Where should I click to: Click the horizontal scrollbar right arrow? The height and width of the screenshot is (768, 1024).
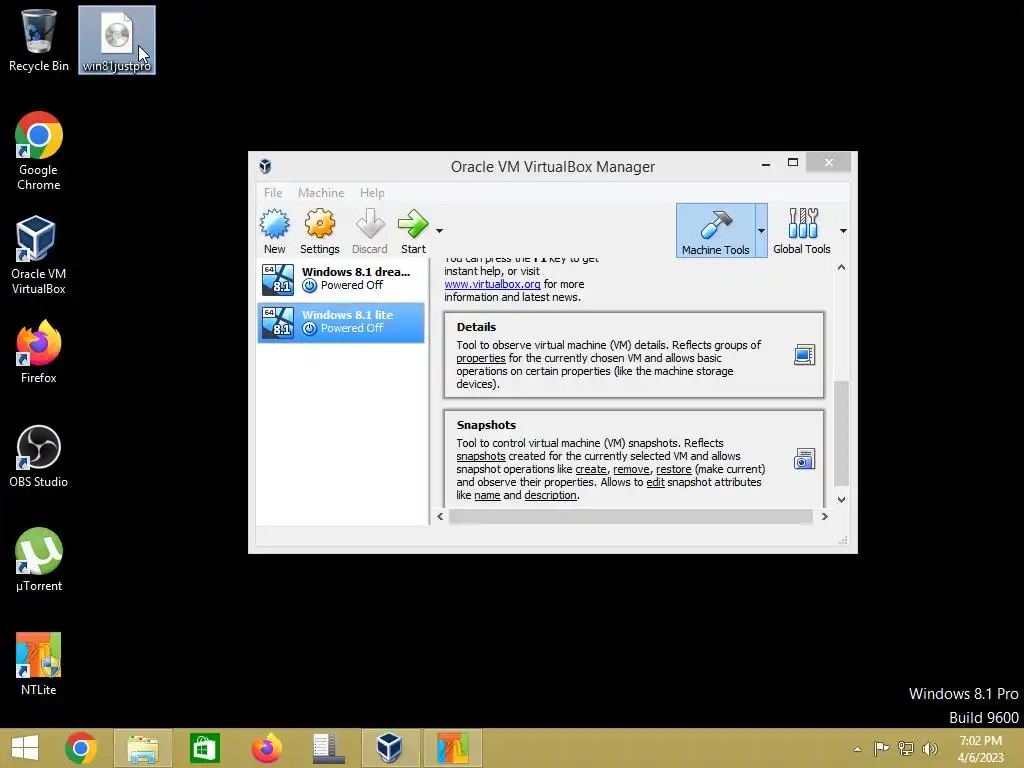click(824, 517)
